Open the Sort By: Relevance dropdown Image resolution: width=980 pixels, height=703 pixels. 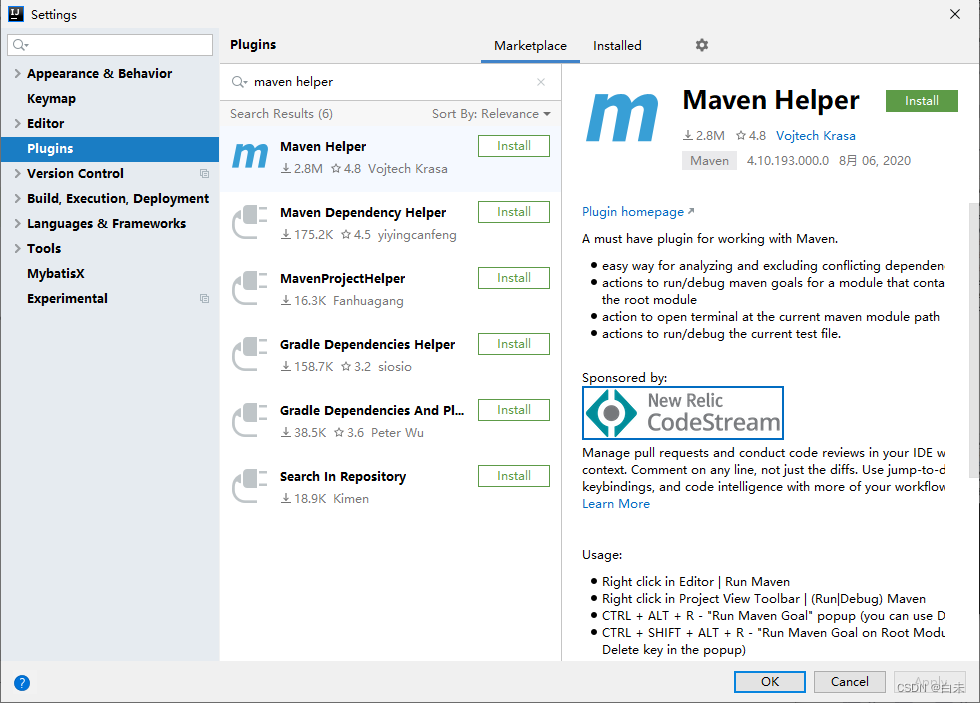tap(491, 114)
